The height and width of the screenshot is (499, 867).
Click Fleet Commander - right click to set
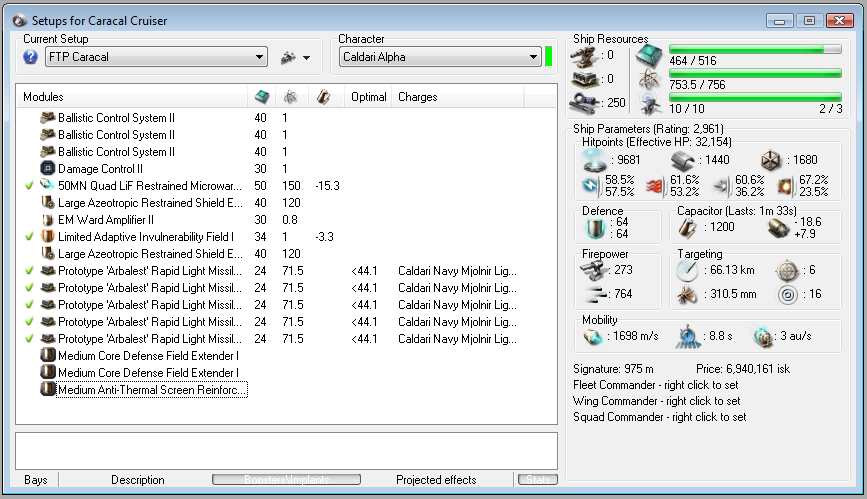click(x=655, y=385)
